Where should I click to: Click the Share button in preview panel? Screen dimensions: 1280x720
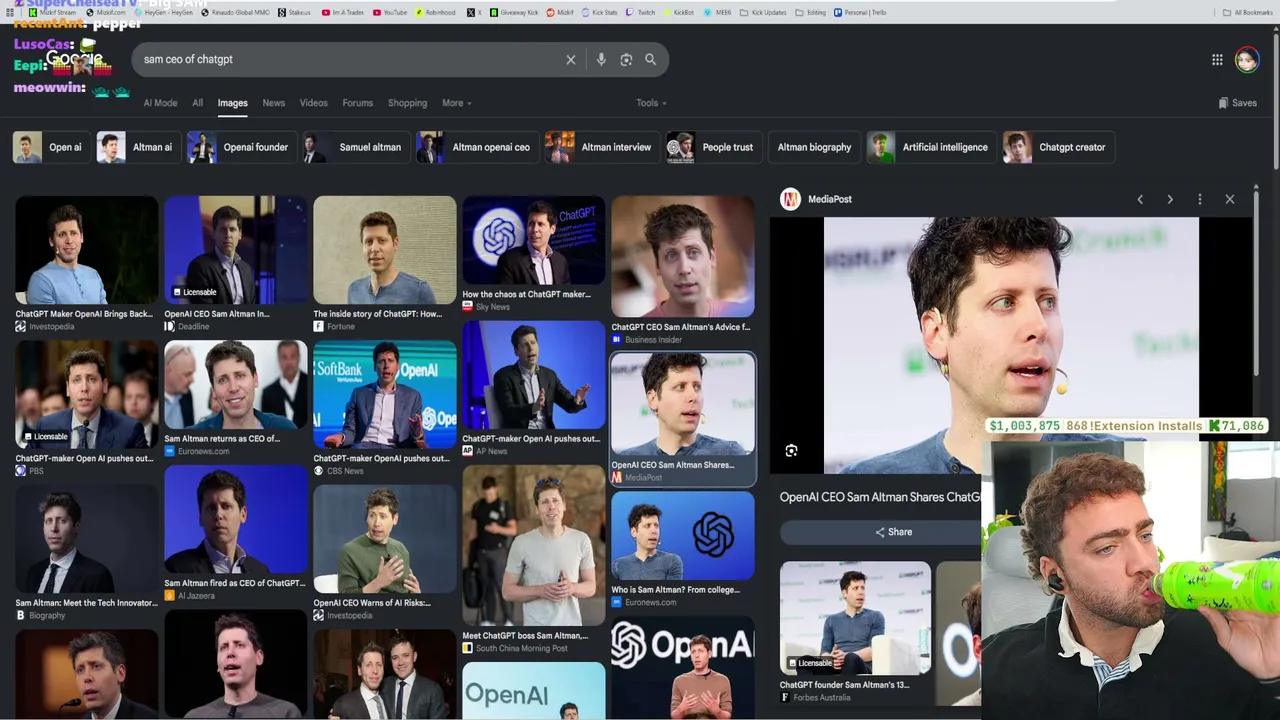(892, 532)
